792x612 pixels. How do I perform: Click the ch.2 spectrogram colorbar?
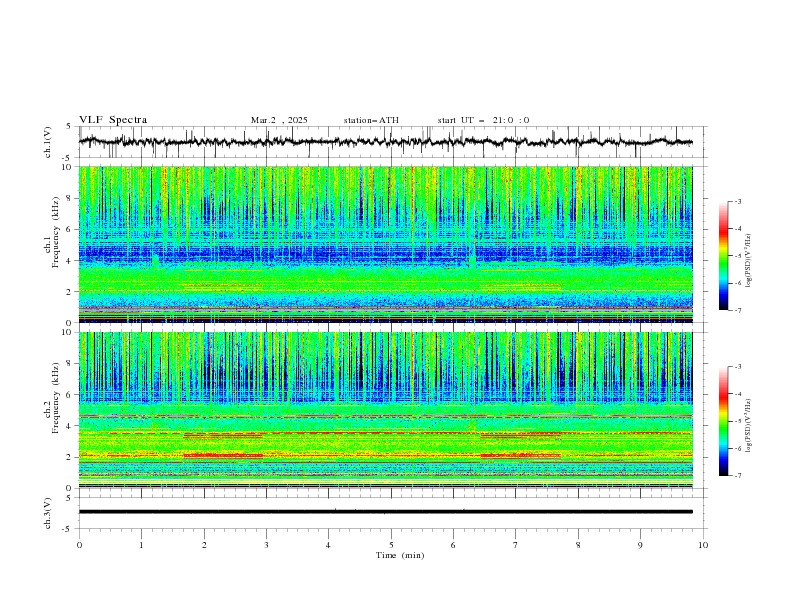723,421
